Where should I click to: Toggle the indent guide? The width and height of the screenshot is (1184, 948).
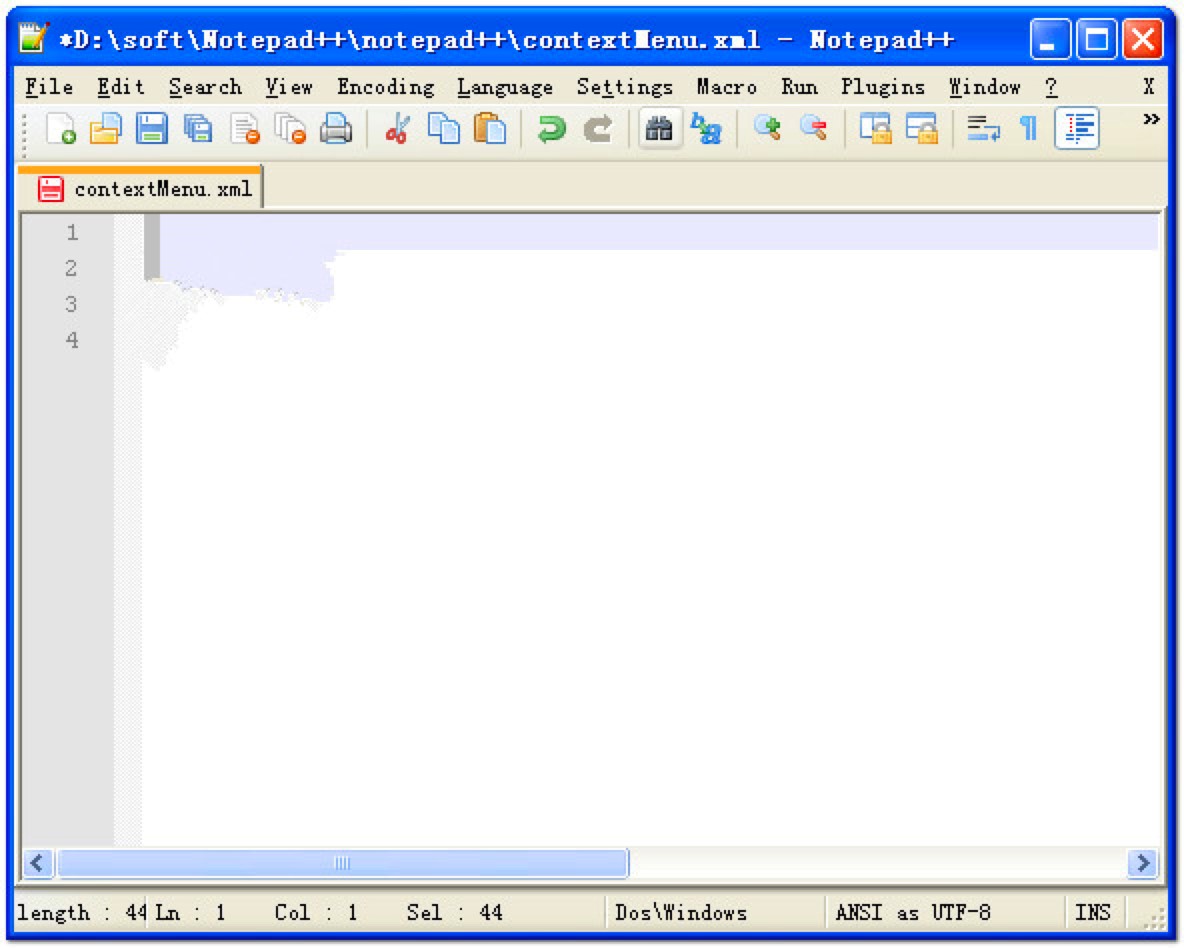click(1077, 130)
